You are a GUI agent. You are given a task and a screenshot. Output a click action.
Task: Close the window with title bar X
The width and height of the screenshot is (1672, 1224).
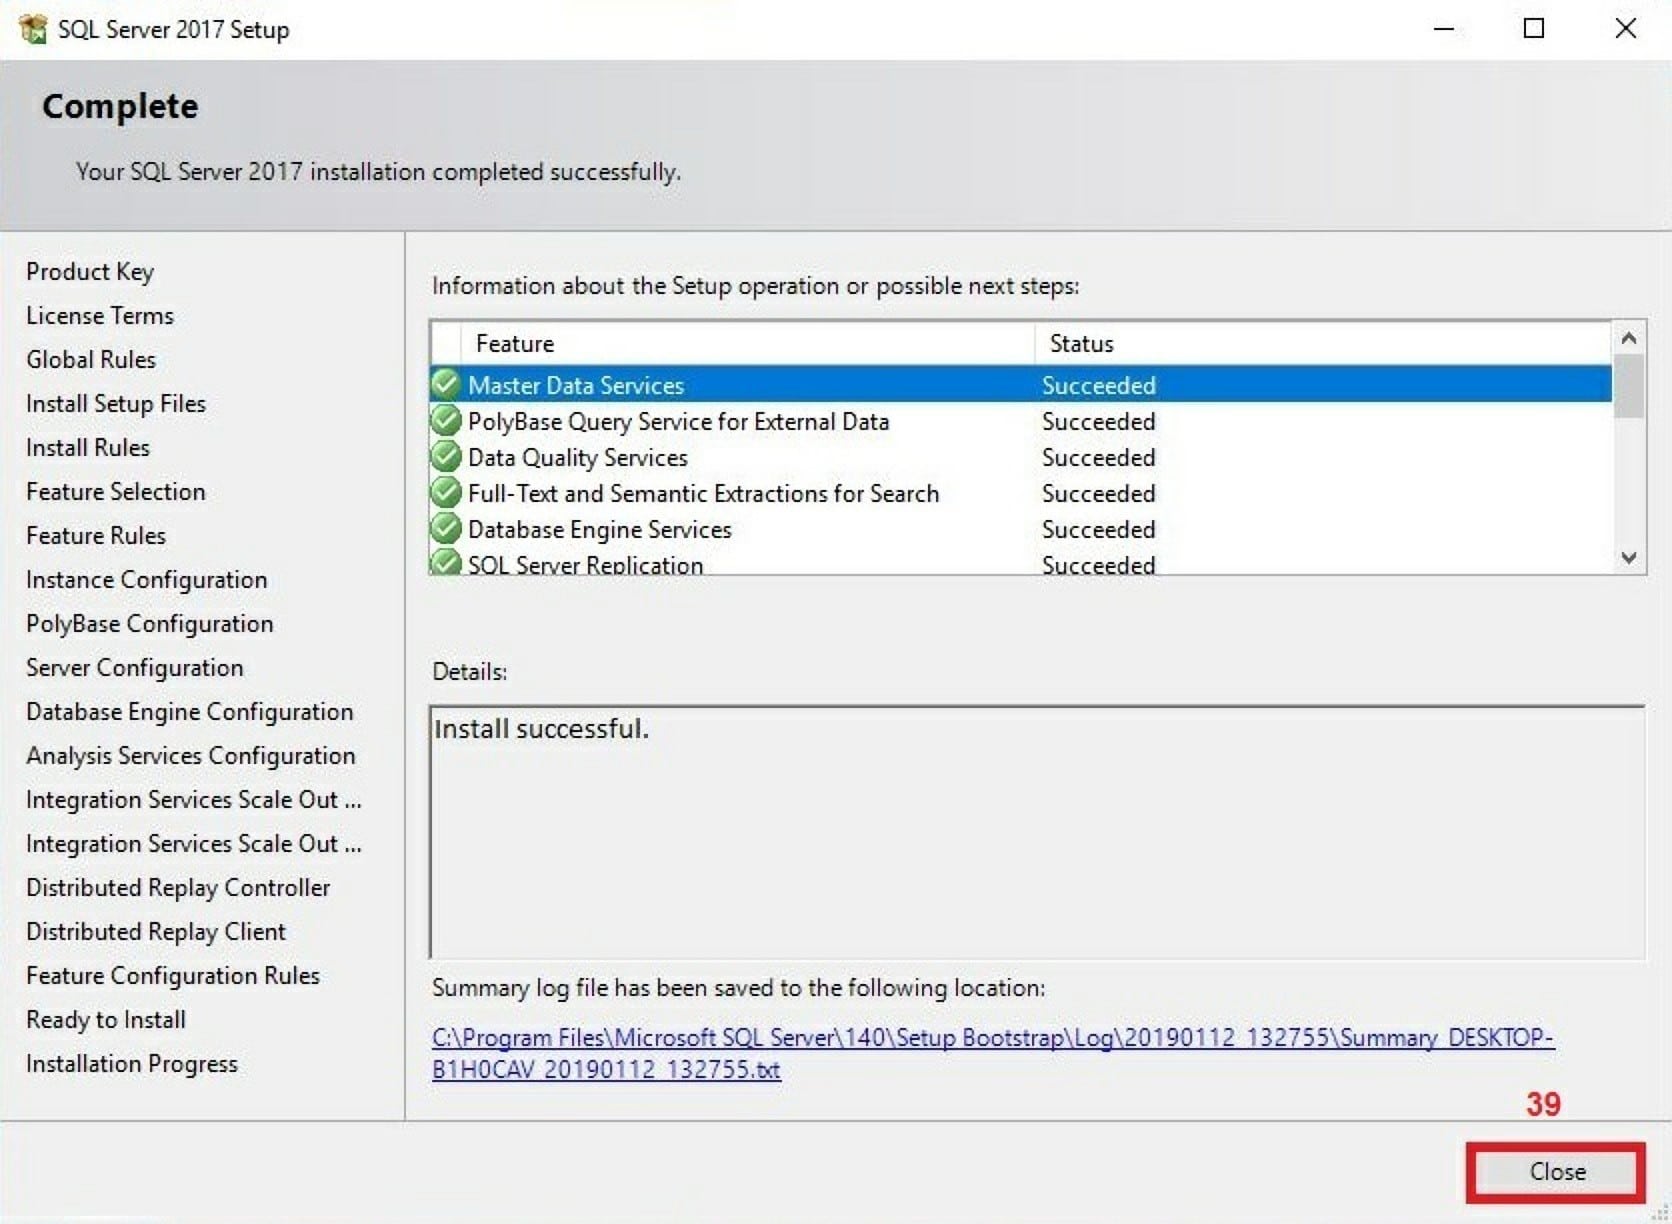[1626, 29]
